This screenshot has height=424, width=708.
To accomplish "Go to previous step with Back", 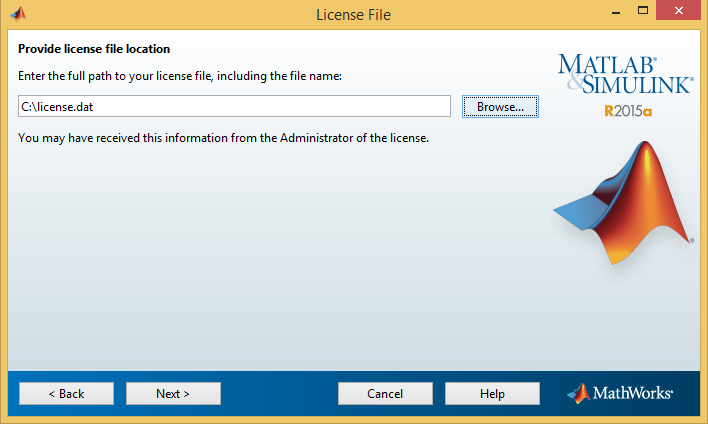I will coord(66,394).
